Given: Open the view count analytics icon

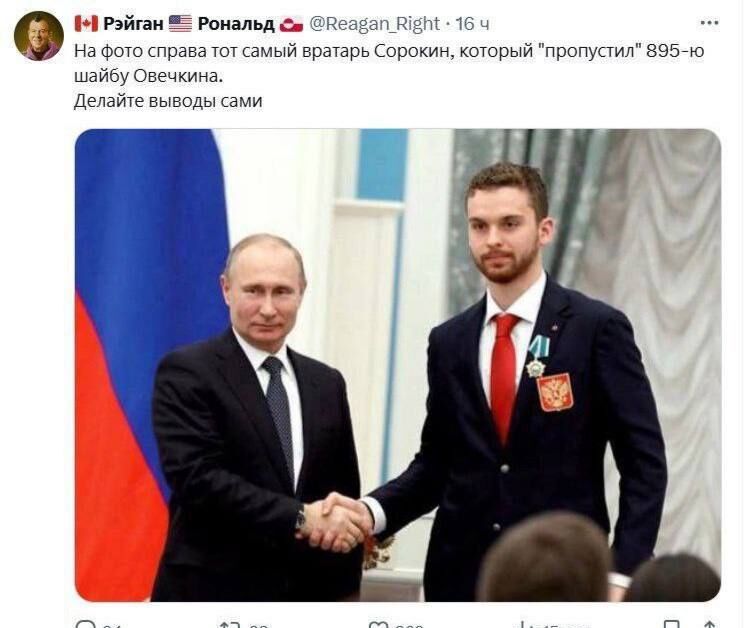Looking at the screenshot, I should [x=524, y=624].
